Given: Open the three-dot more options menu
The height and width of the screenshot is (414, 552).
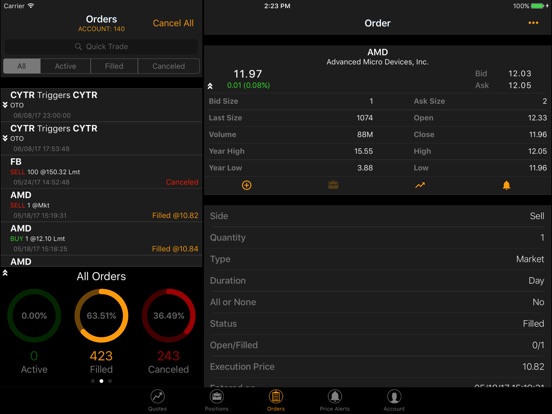Looking at the screenshot, I should (x=533, y=23).
